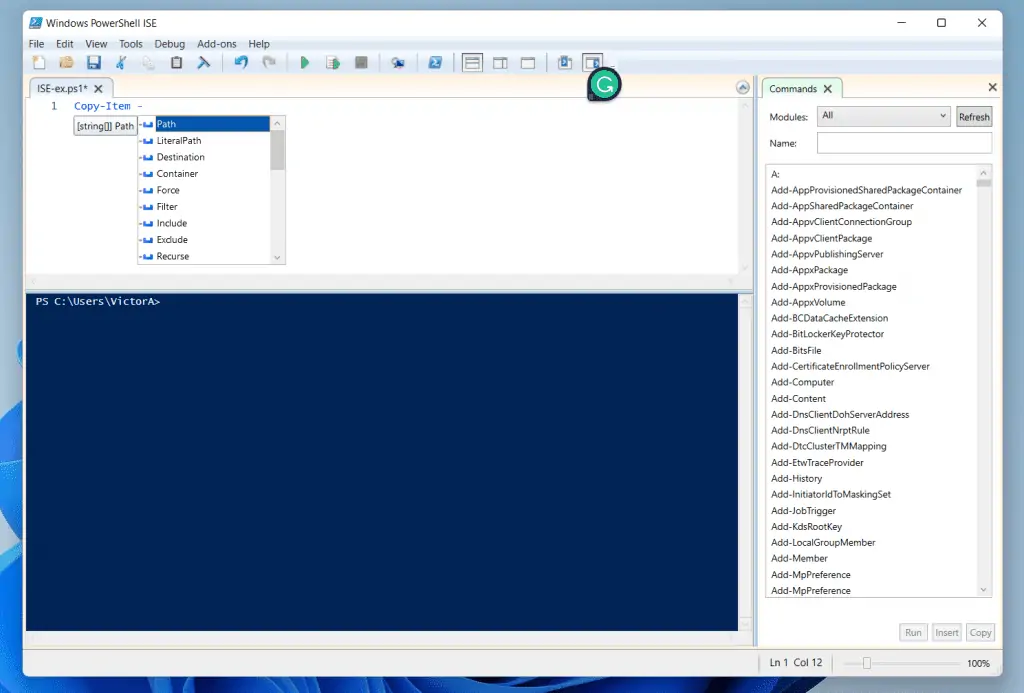Choose the Include parameter suggestion

(204, 223)
